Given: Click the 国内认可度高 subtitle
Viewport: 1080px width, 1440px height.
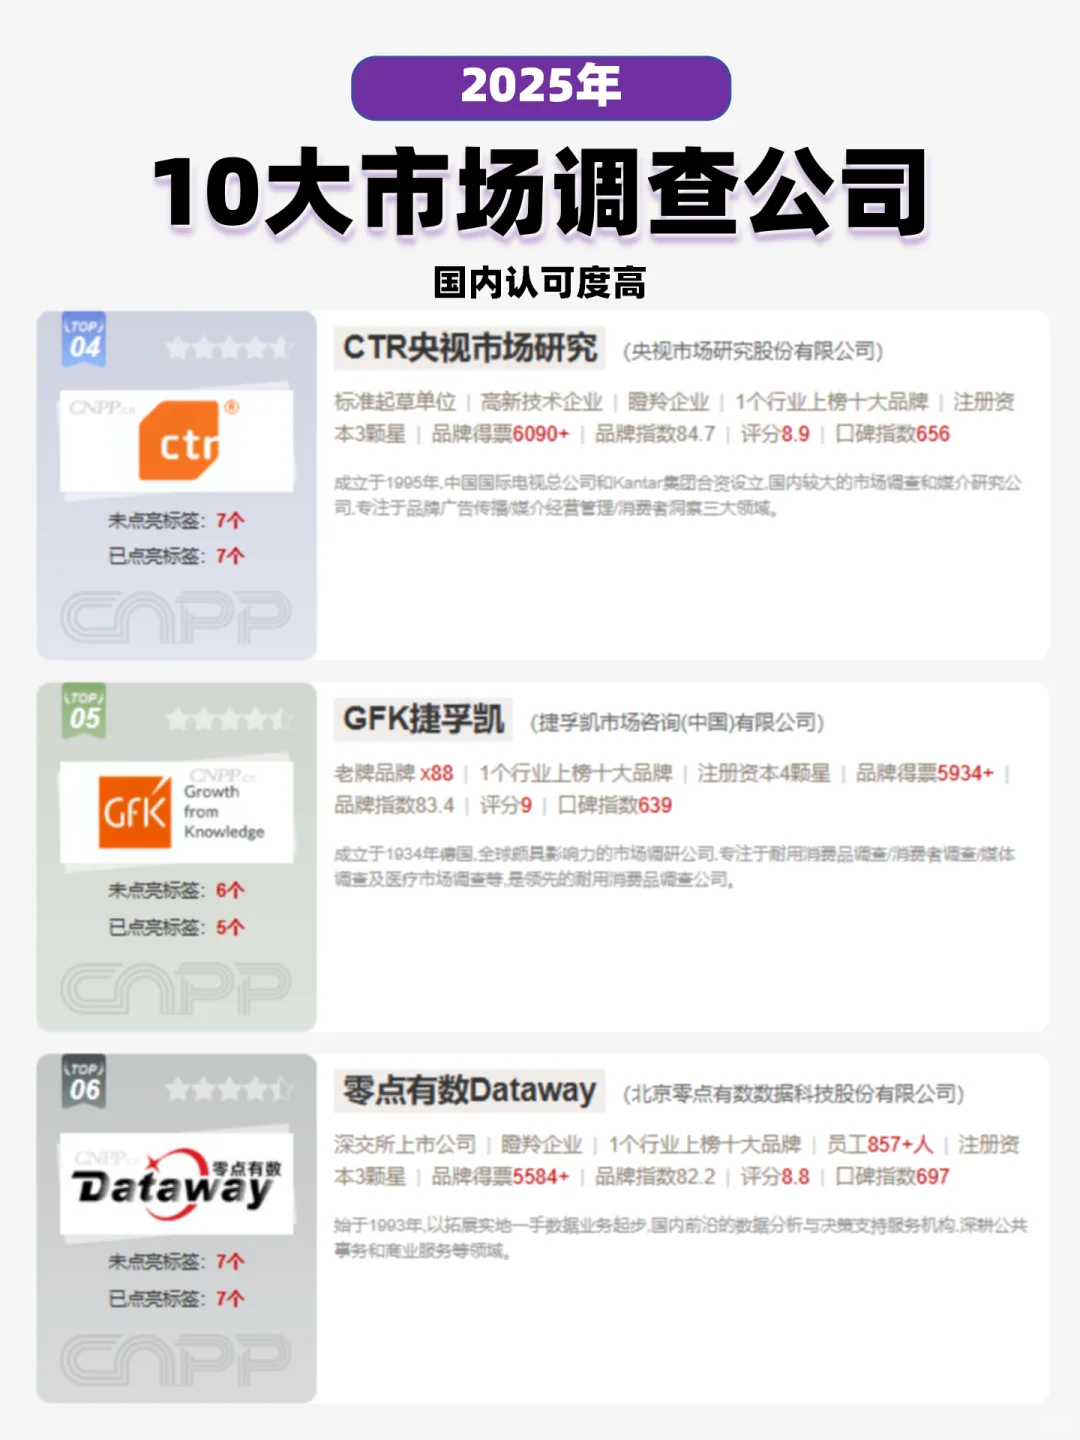Looking at the screenshot, I should point(540,283).
